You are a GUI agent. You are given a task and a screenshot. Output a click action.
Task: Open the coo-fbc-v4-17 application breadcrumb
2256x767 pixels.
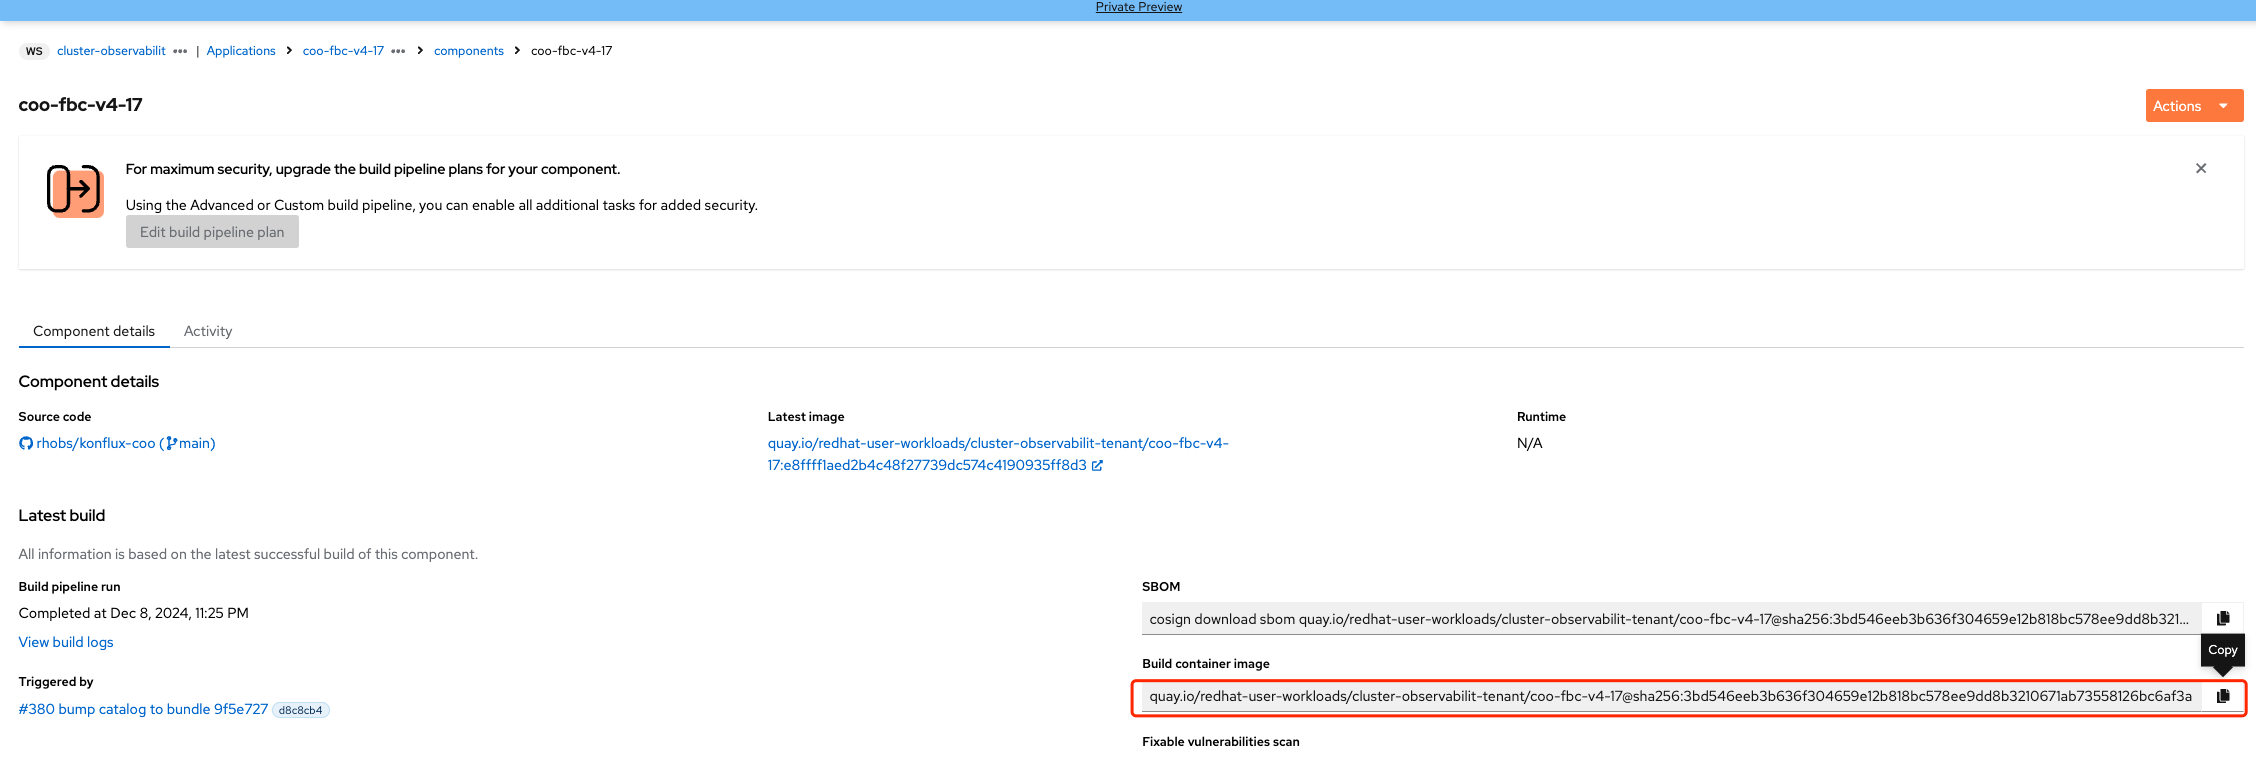(343, 51)
